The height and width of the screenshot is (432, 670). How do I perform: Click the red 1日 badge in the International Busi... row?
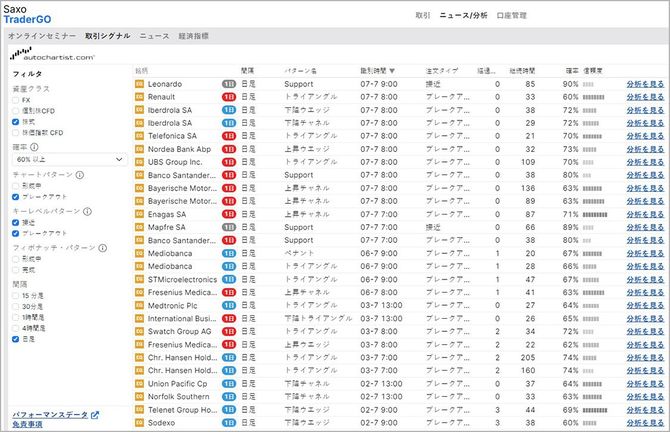(x=229, y=318)
